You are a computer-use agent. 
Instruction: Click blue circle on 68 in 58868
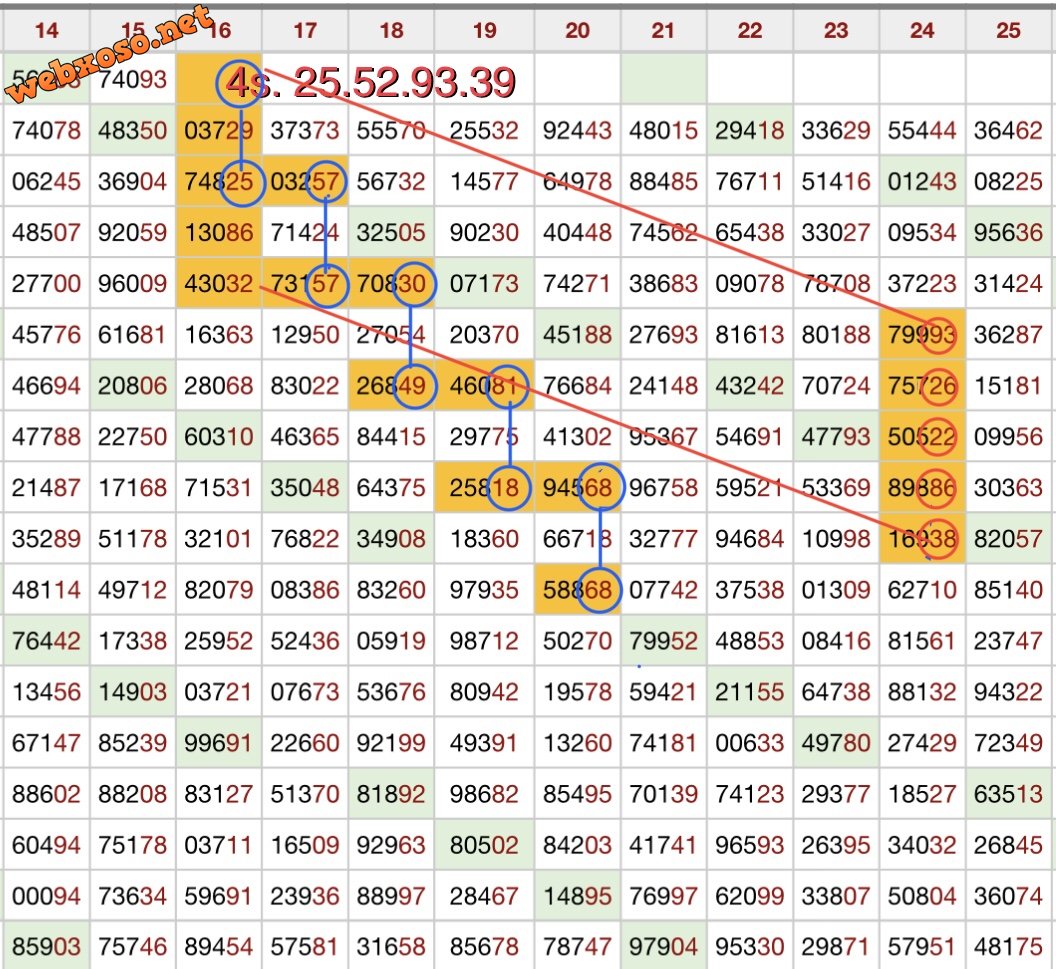[x=598, y=590]
